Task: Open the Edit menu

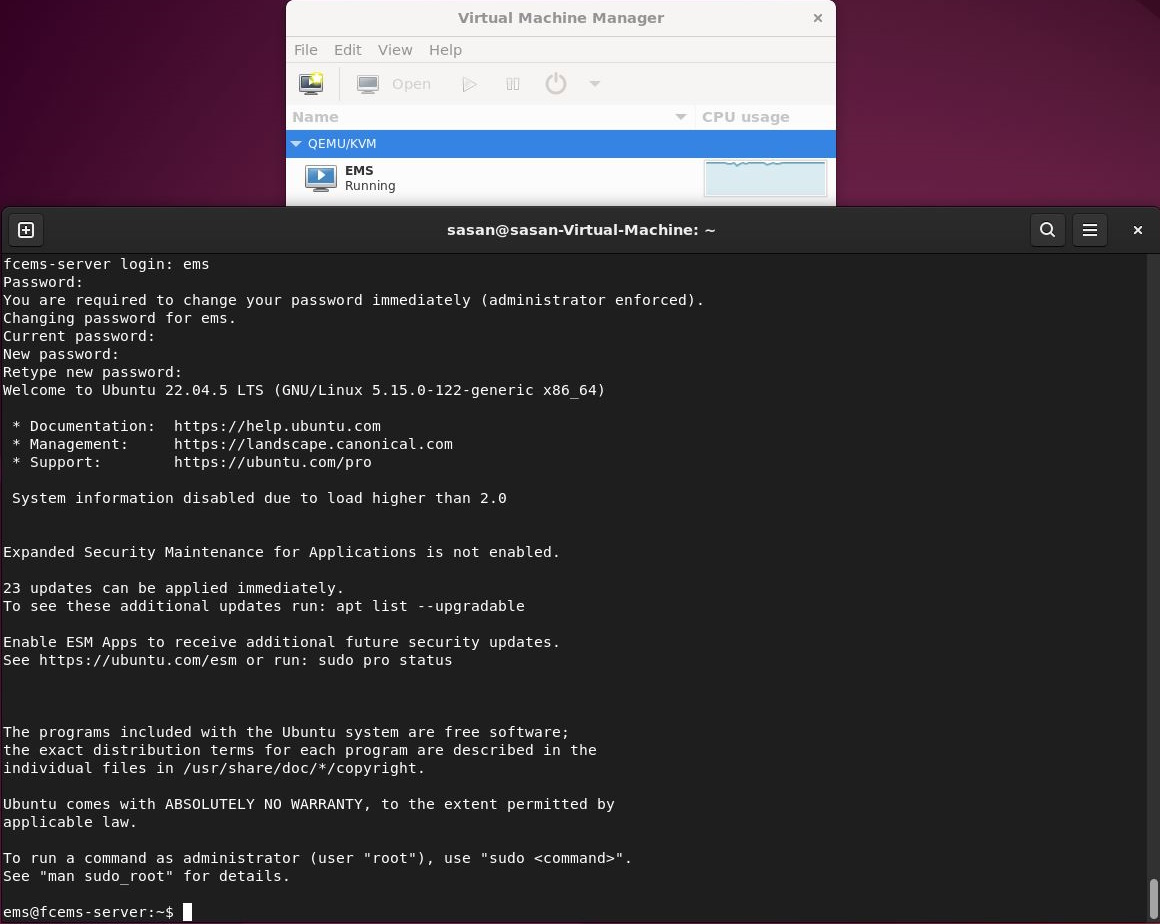Action: 347,49
